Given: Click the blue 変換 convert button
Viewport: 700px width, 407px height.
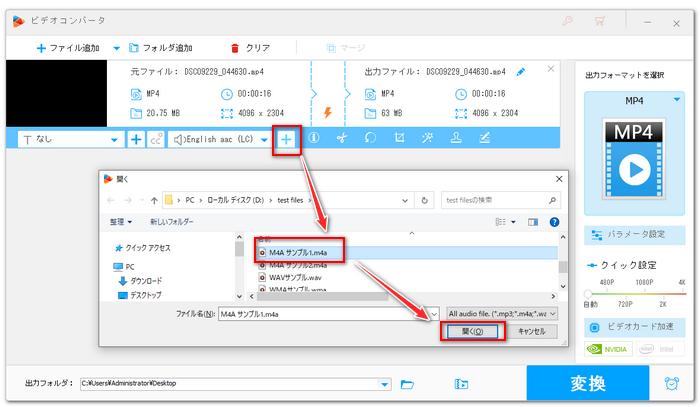Looking at the screenshot, I should (x=588, y=383).
